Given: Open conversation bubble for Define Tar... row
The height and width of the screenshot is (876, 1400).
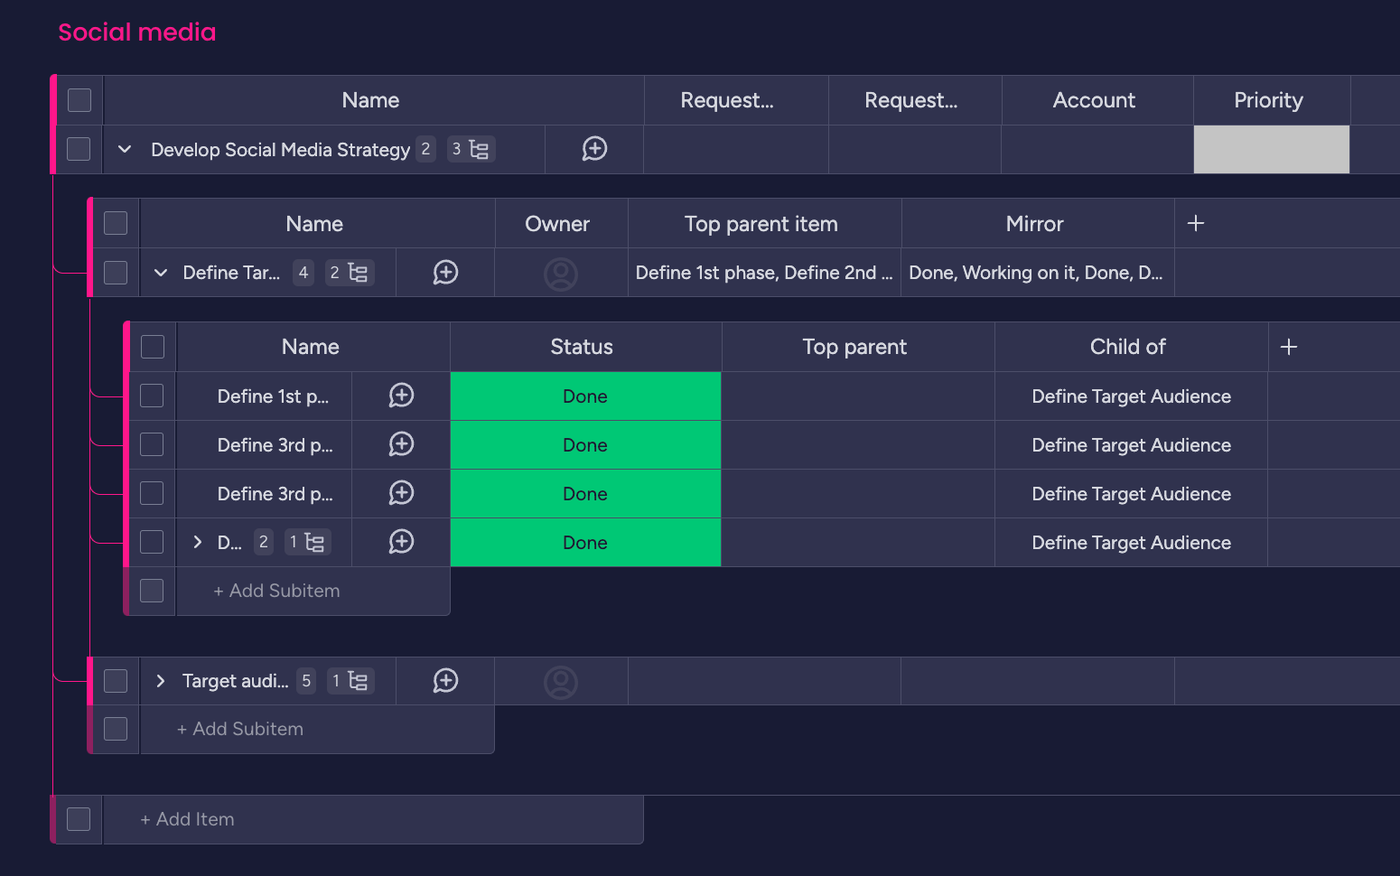Looking at the screenshot, I should pyautogui.click(x=446, y=272).
